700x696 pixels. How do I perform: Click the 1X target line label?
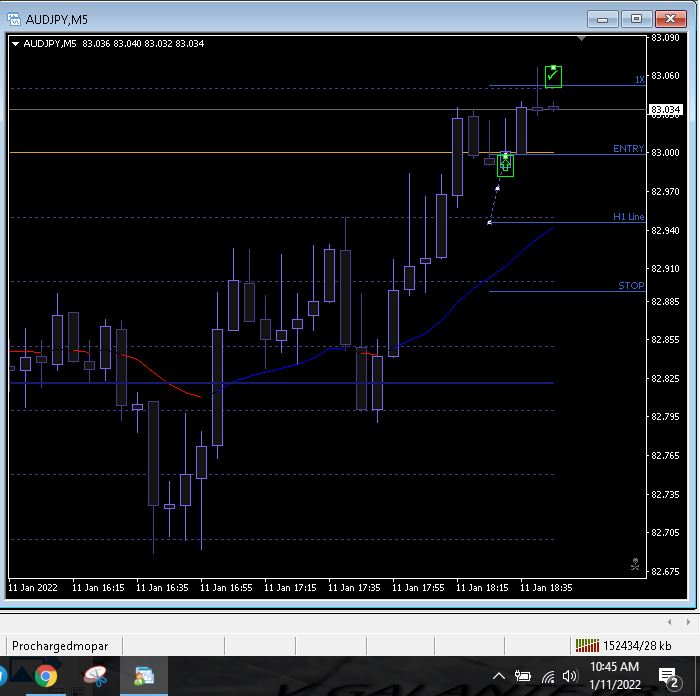tap(640, 80)
